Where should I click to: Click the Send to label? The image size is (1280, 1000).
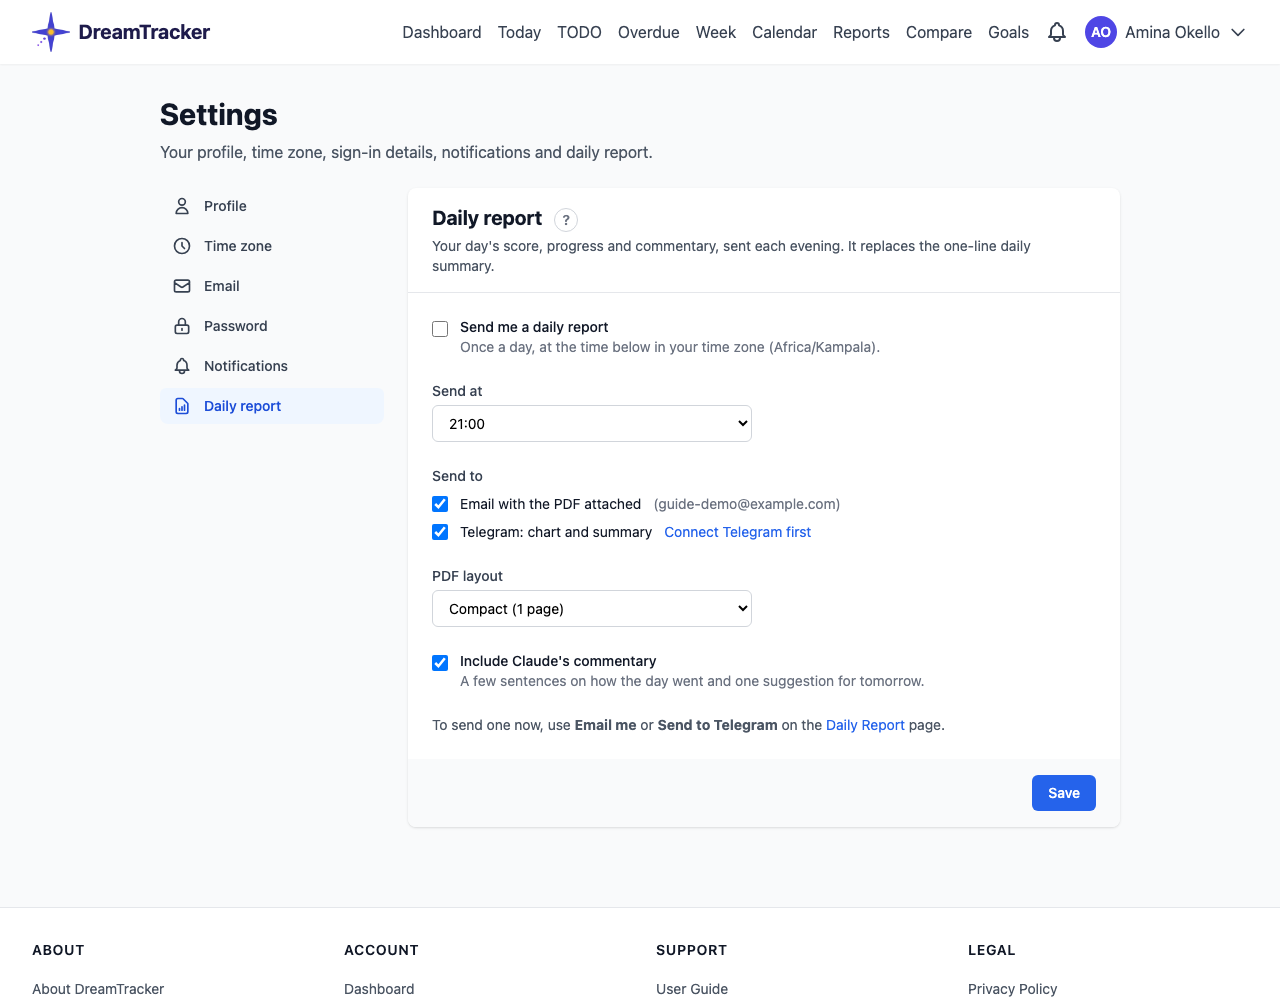(457, 476)
